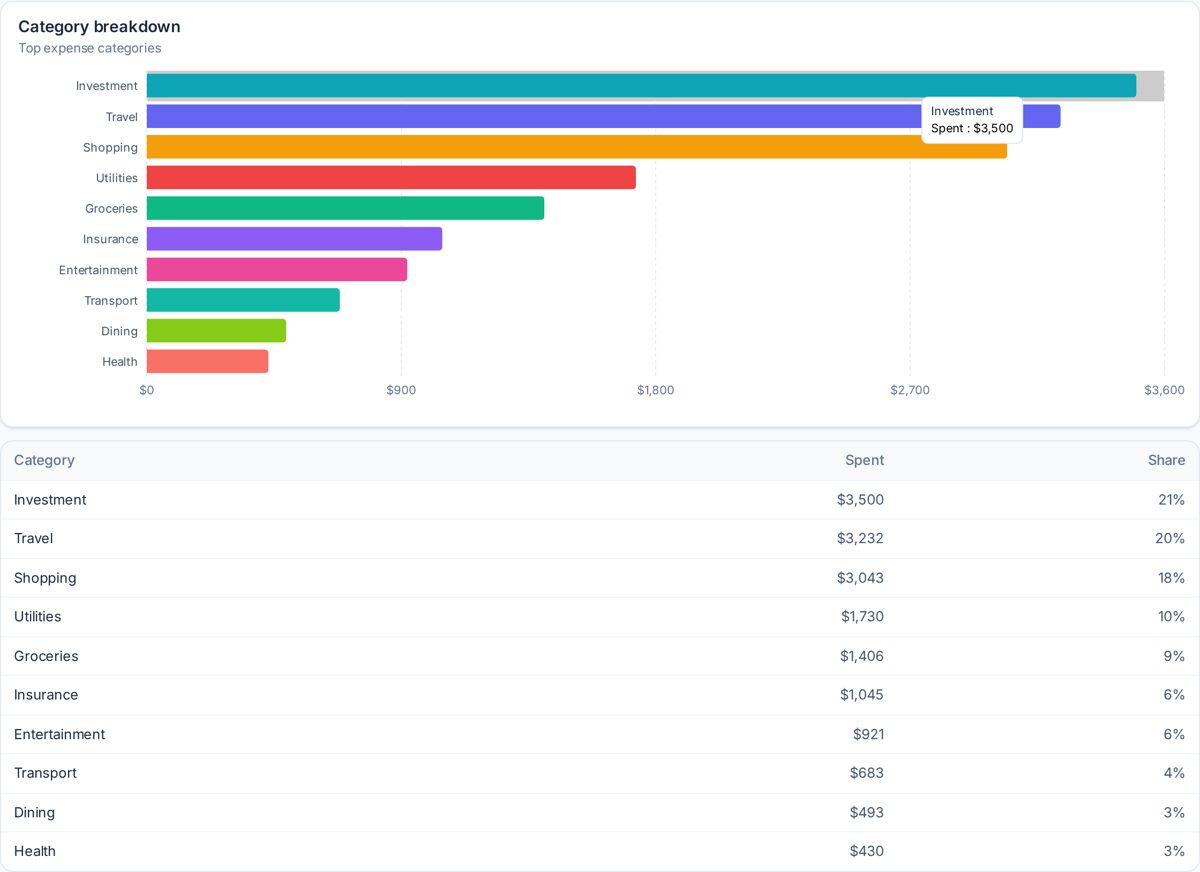This screenshot has height=872, width=1200.
Task: Click the $900 axis tick
Action: click(x=401, y=390)
